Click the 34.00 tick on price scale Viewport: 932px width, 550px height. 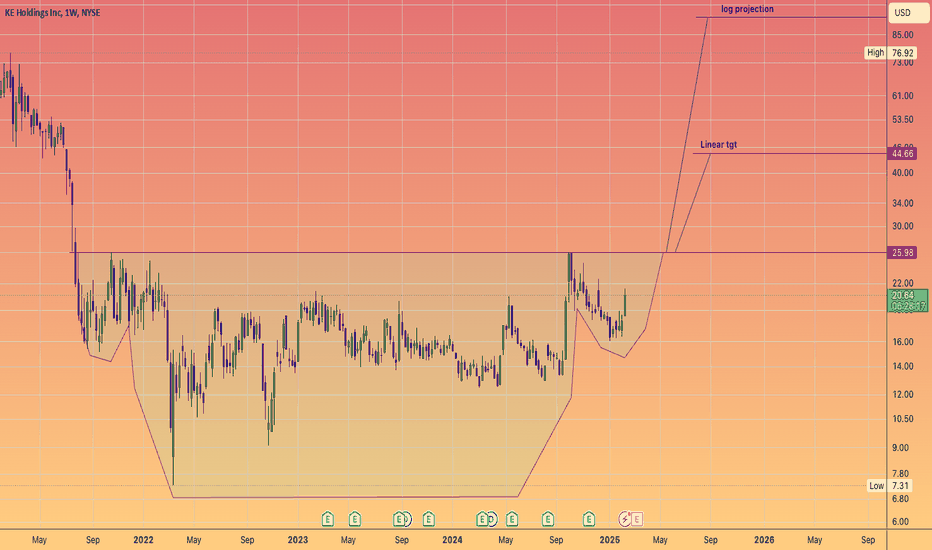pyautogui.click(x=902, y=203)
